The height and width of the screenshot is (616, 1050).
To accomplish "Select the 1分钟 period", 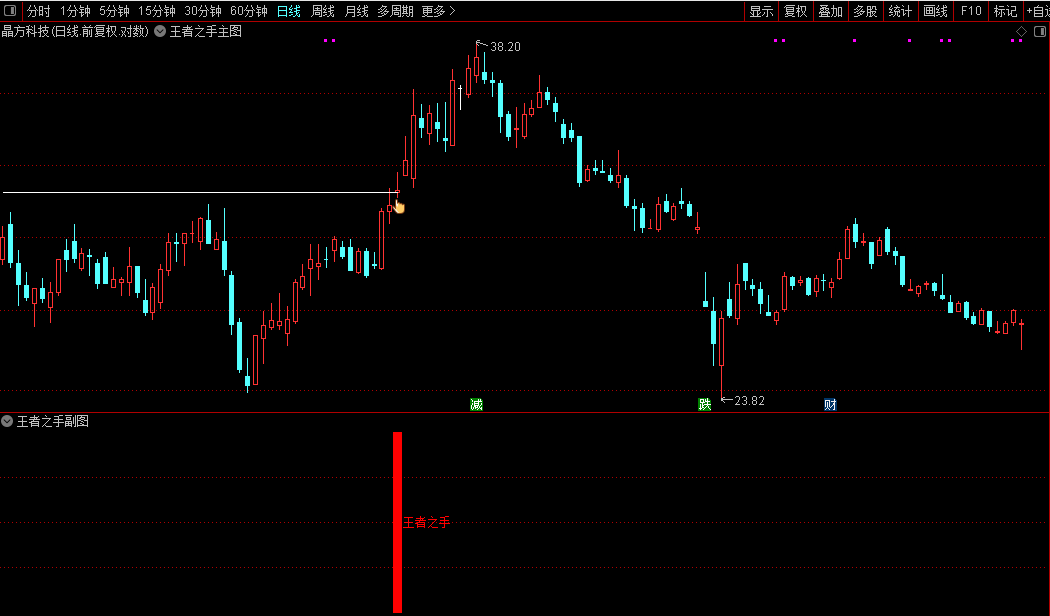I will (x=75, y=11).
